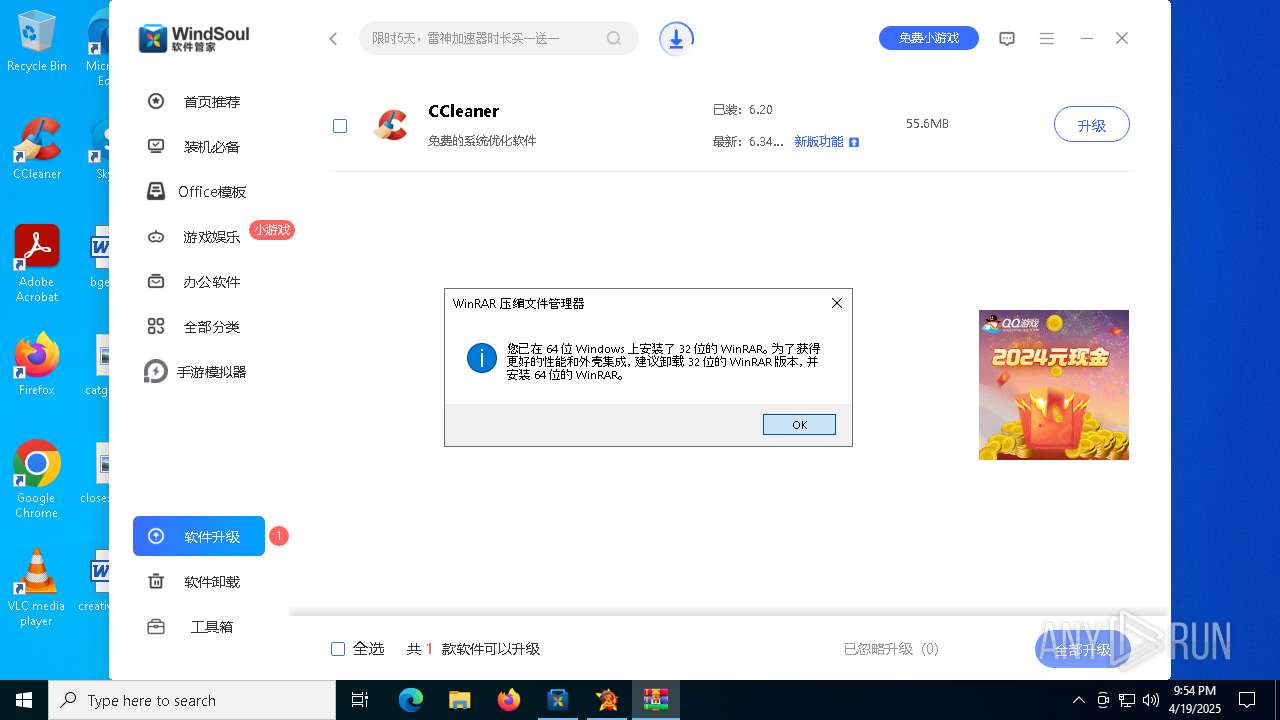Click the 工具箱 briefcase icon
Viewport: 1280px width, 720px height.
(156, 627)
